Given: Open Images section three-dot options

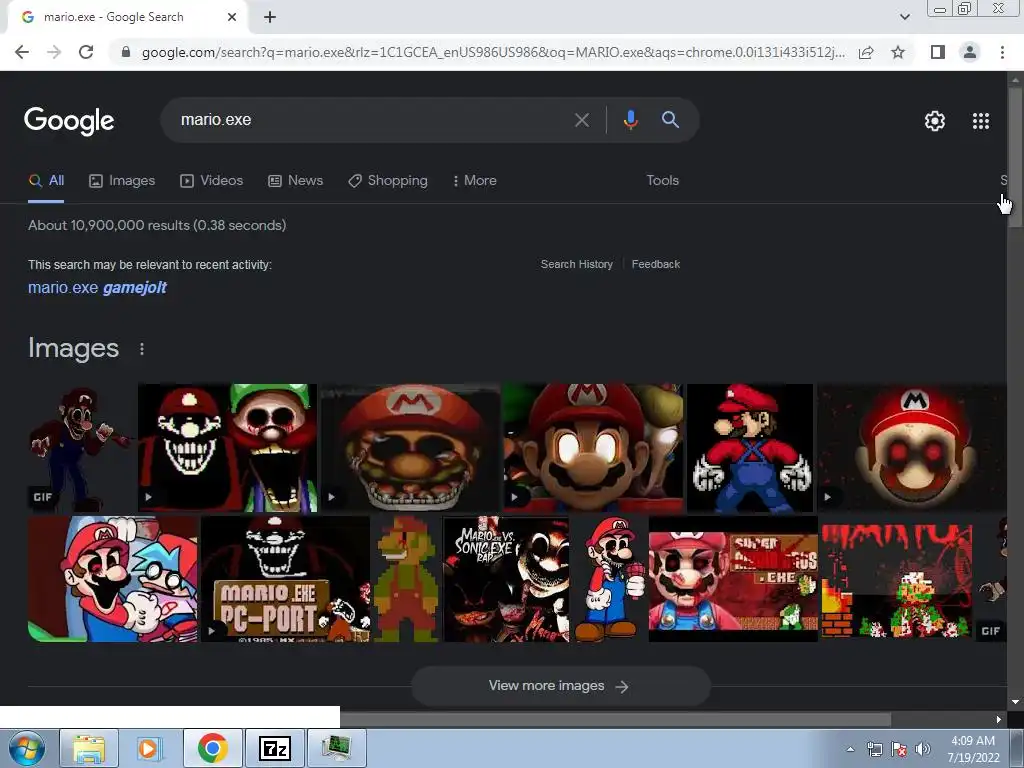Looking at the screenshot, I should coord(142,349).
